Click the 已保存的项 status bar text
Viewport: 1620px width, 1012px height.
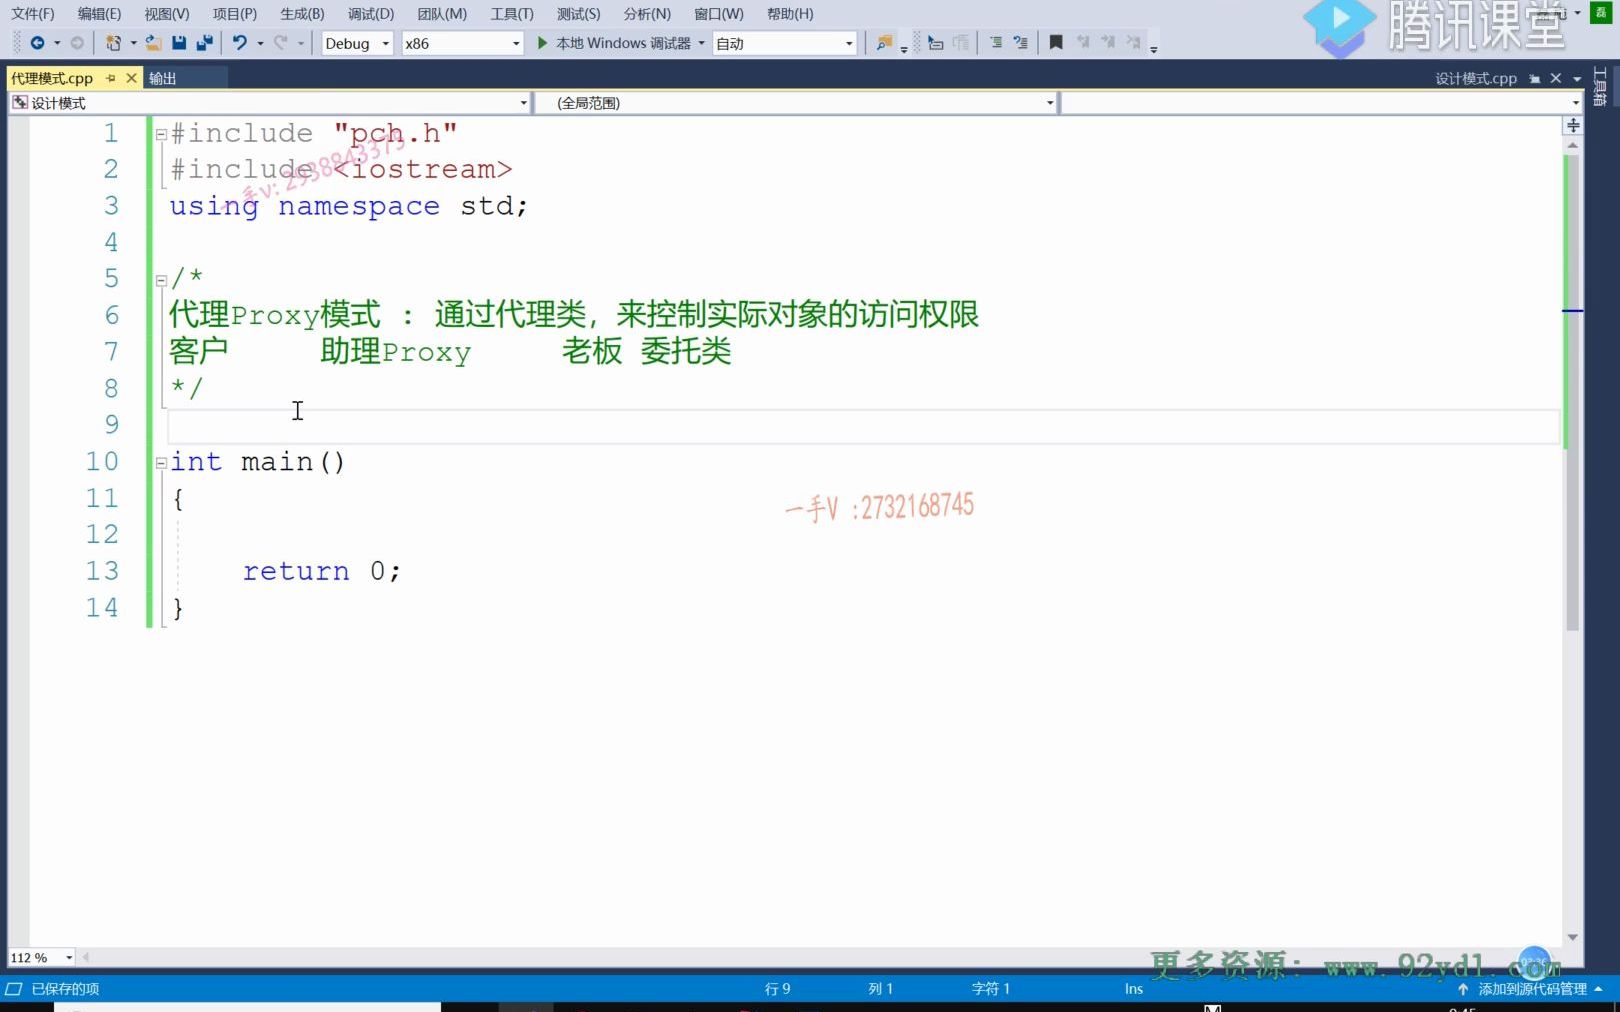click(65, 989)
